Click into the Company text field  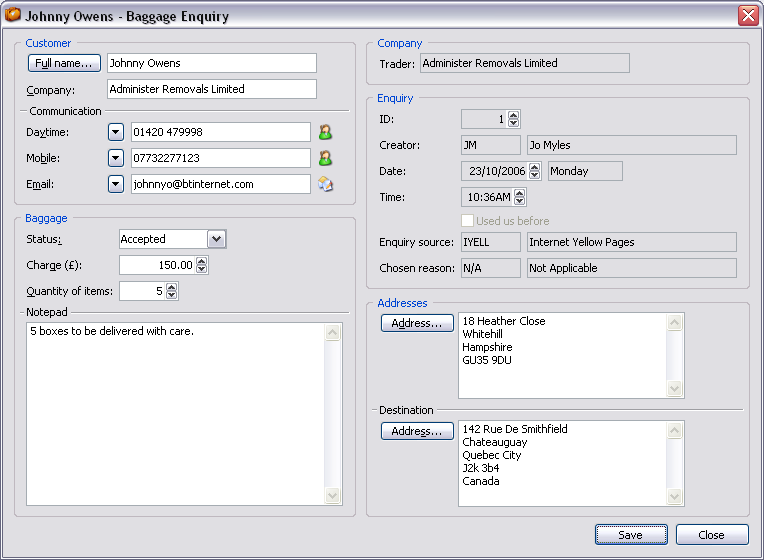click(x=211, y=89)
